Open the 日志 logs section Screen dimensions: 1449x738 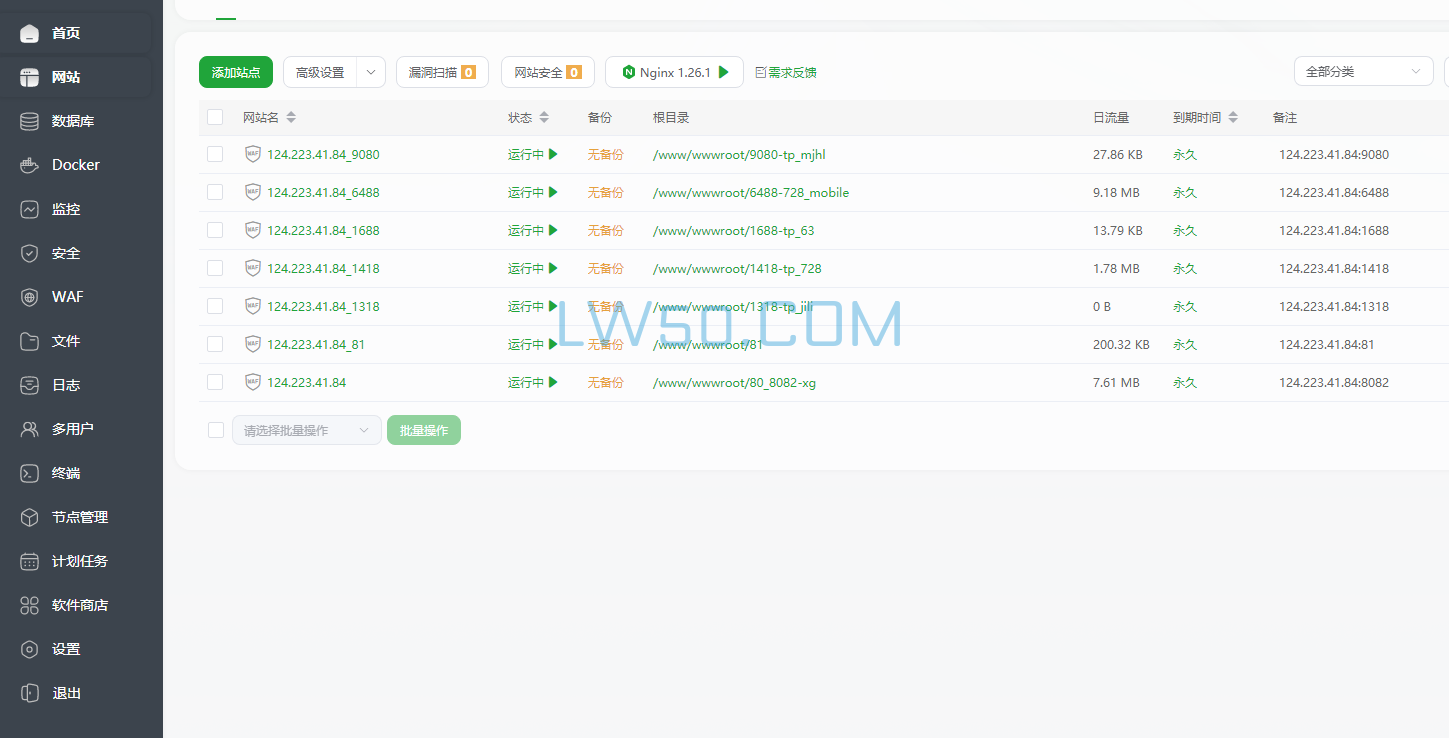coord(67,384)
